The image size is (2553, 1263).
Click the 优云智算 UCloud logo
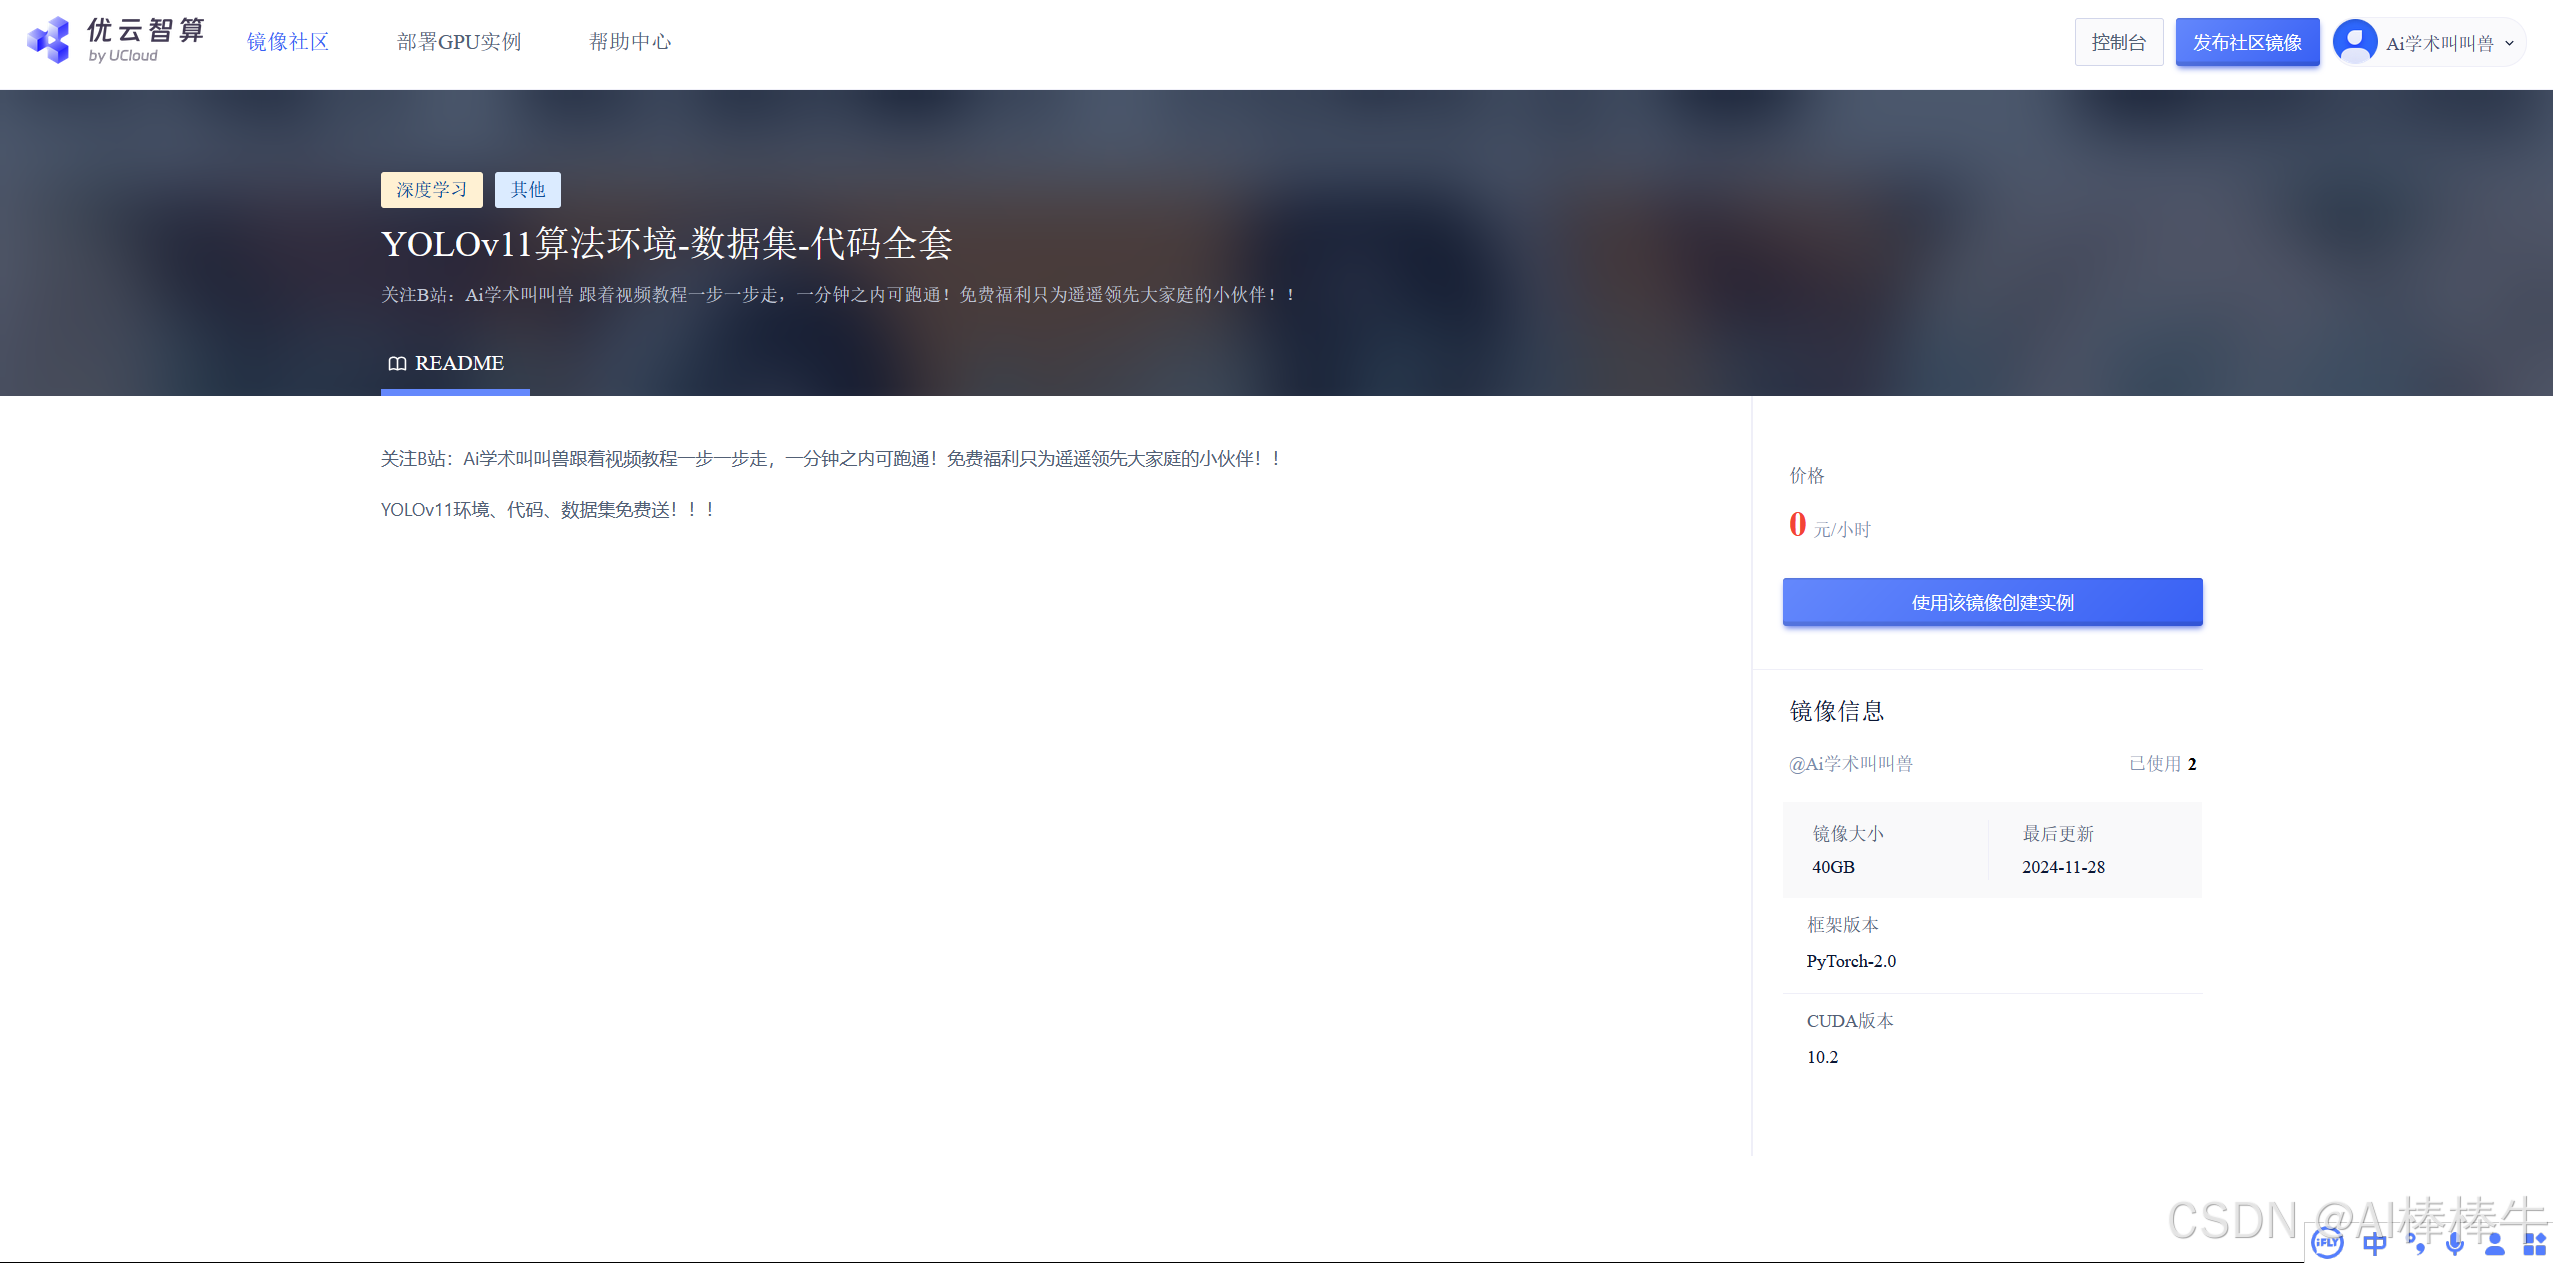(116, 41)
